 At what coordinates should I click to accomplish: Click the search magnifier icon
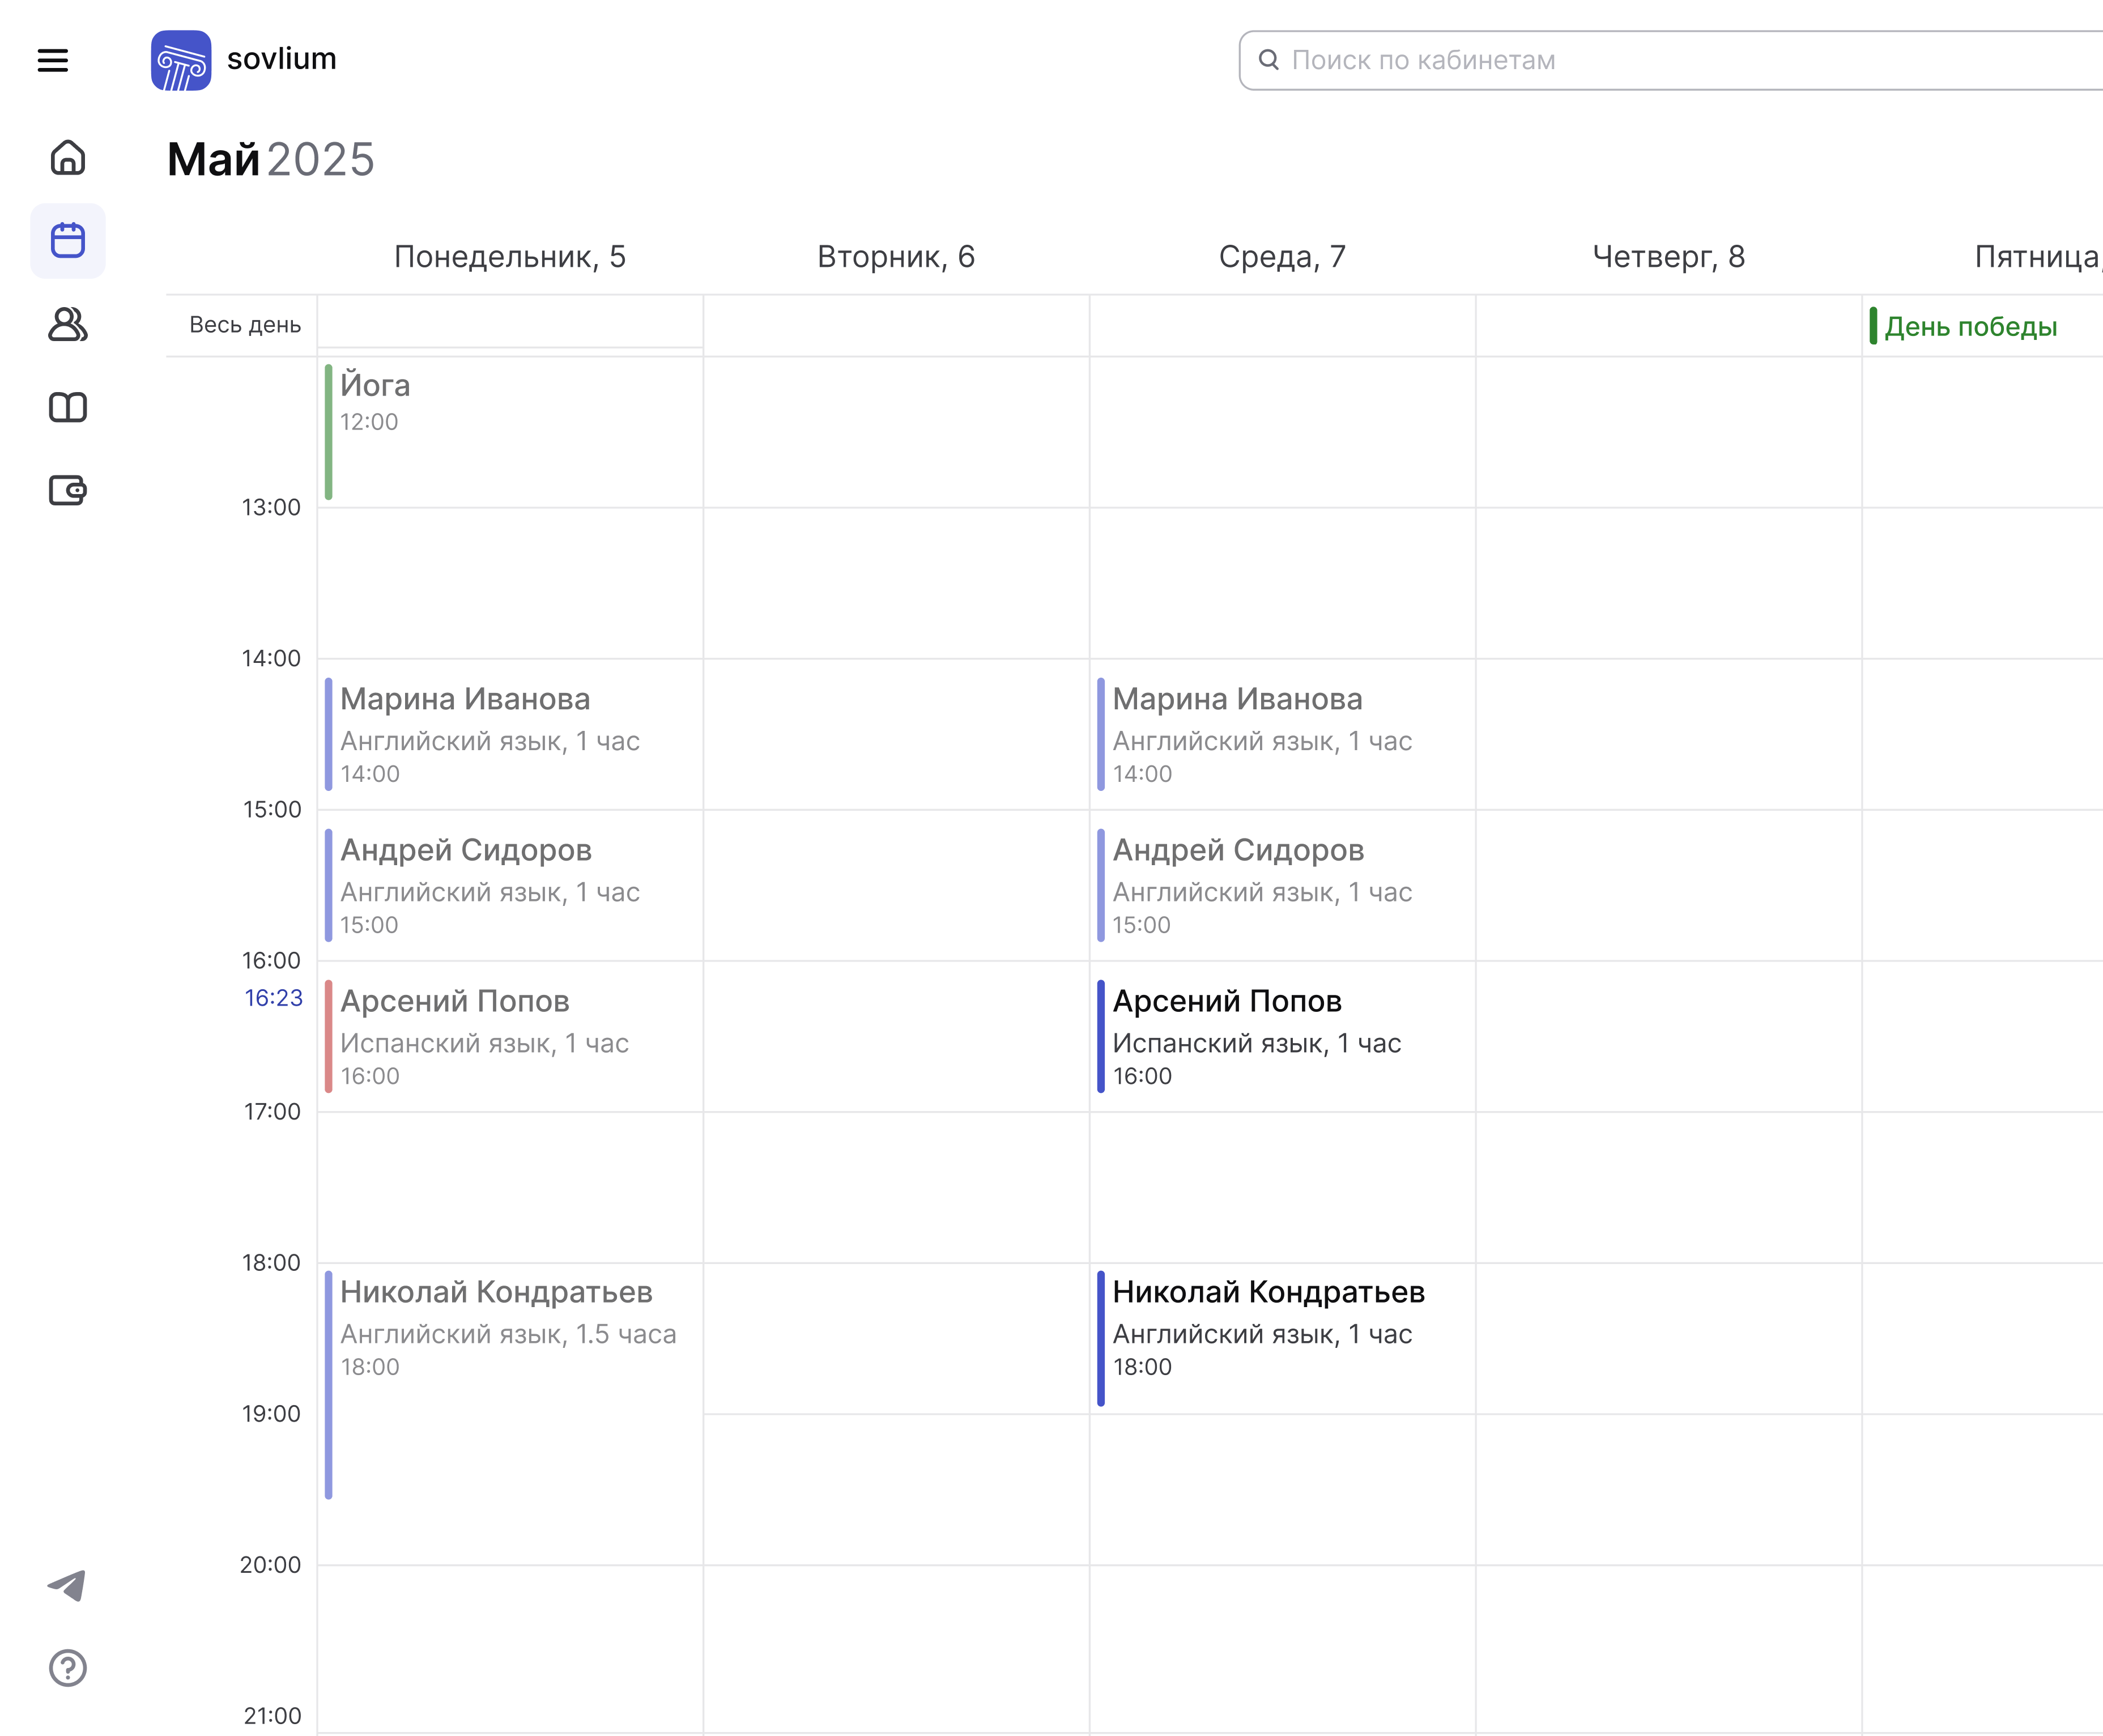click(x=1268, y=60)
